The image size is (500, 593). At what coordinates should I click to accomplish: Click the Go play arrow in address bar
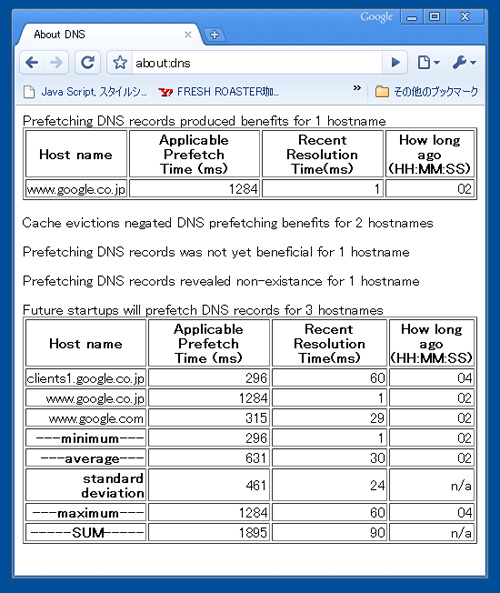coord(395,62)
